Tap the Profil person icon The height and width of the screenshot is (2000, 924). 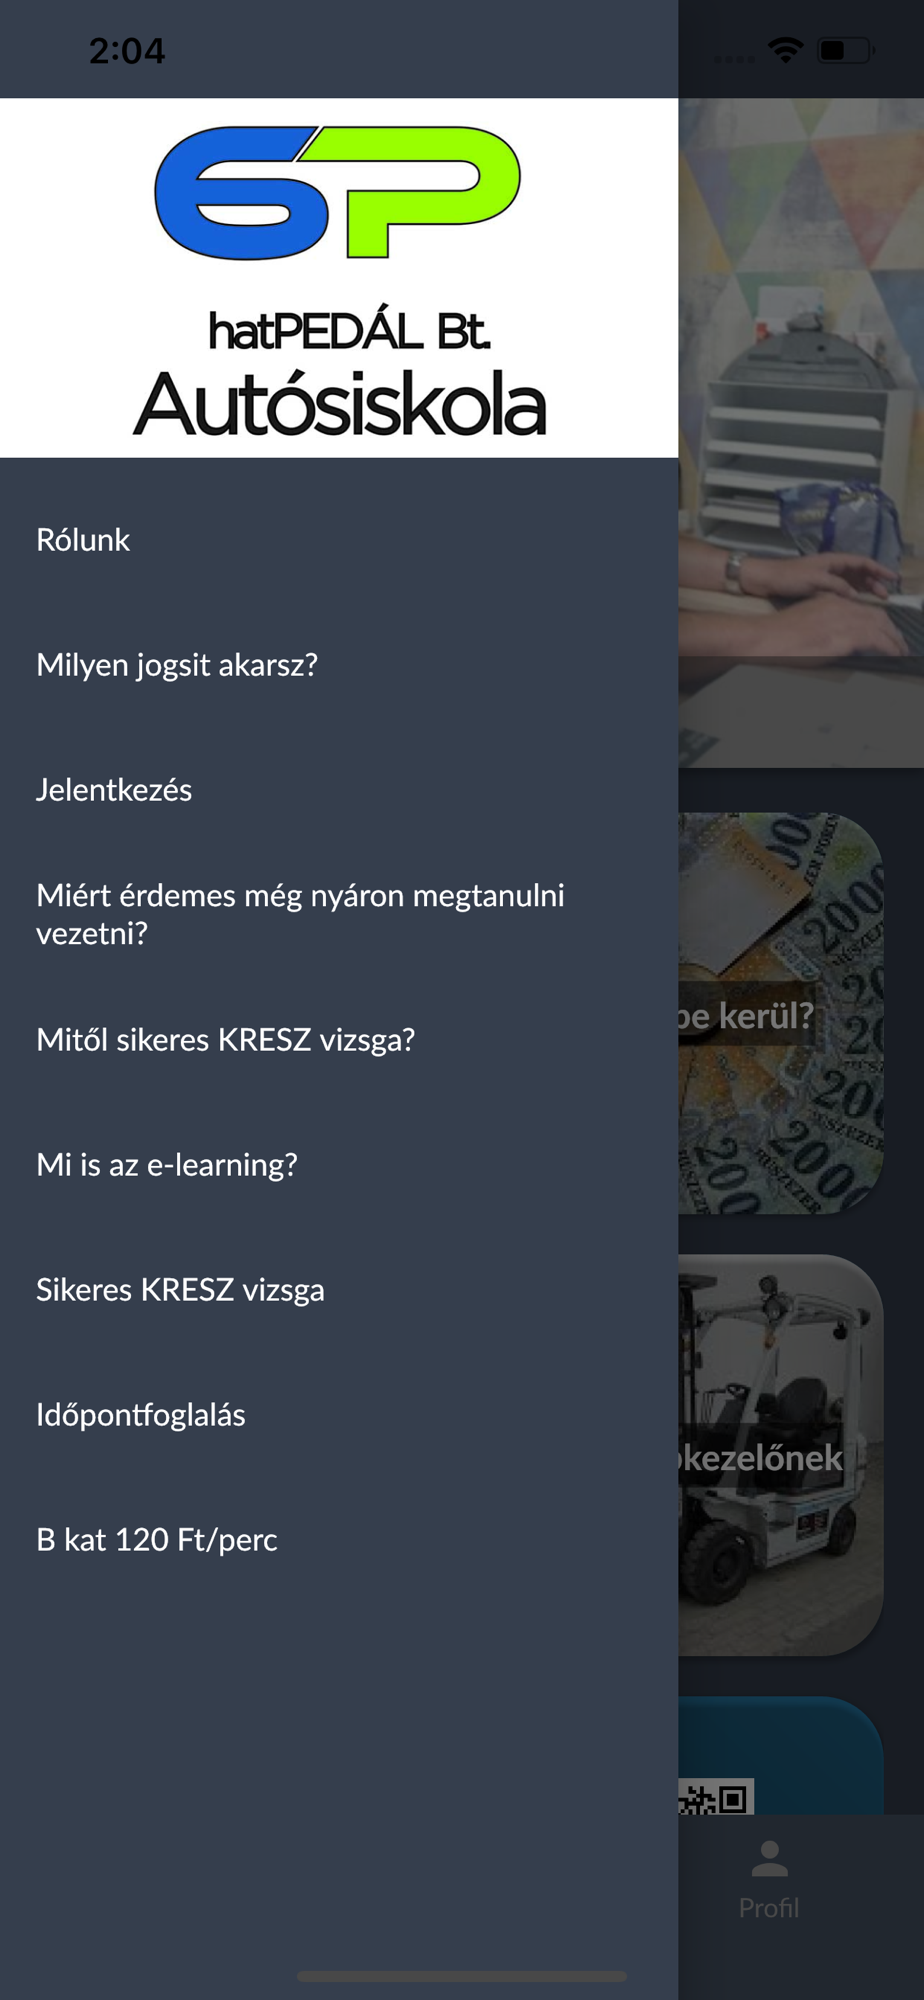tap(769, 1859)
